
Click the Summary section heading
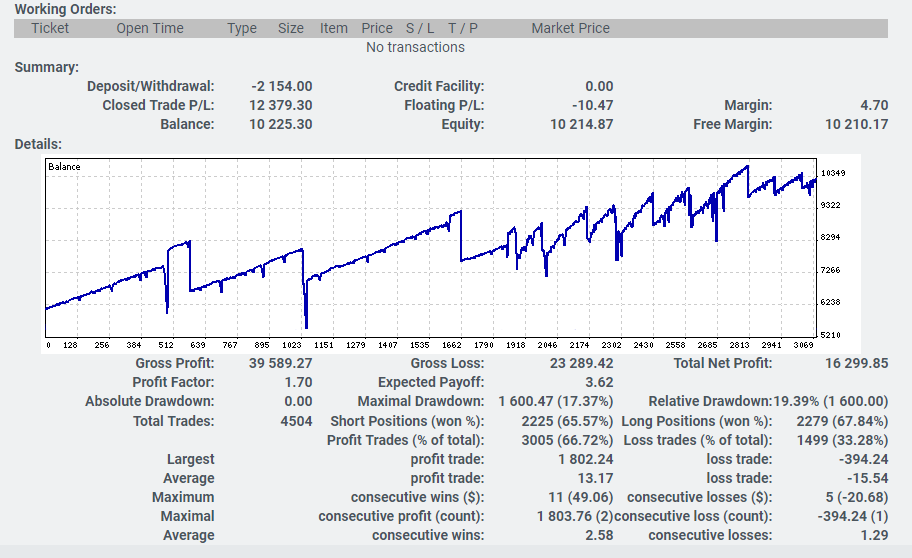(x=46, y=67)
